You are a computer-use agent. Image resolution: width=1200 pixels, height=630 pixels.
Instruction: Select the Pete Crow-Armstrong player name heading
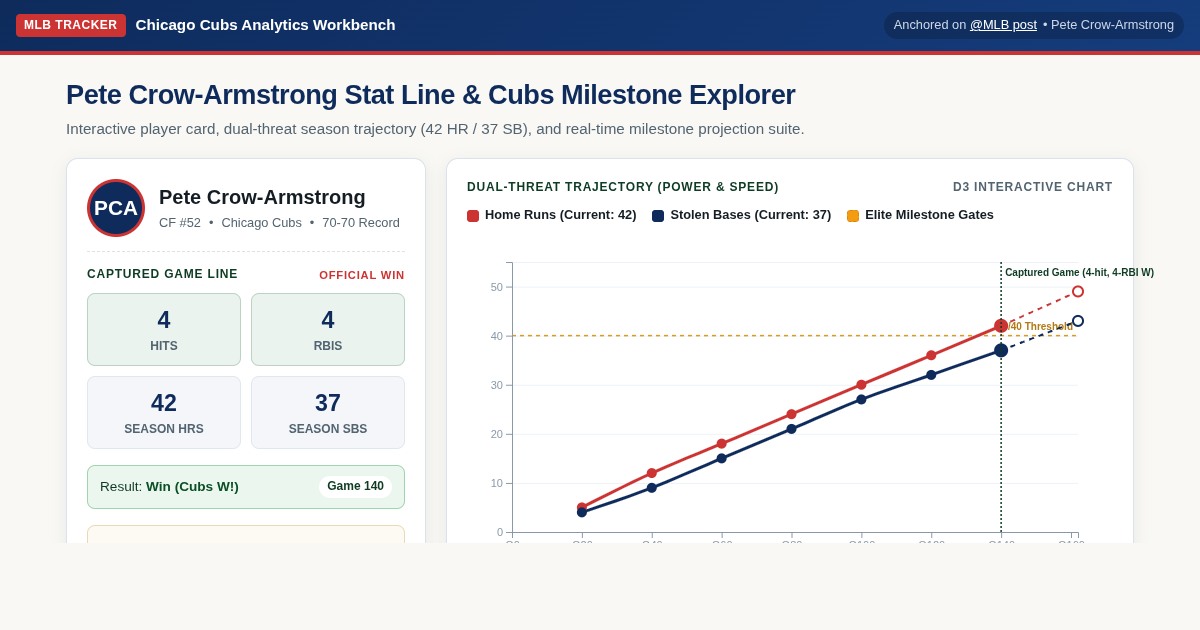coord(262,197)
